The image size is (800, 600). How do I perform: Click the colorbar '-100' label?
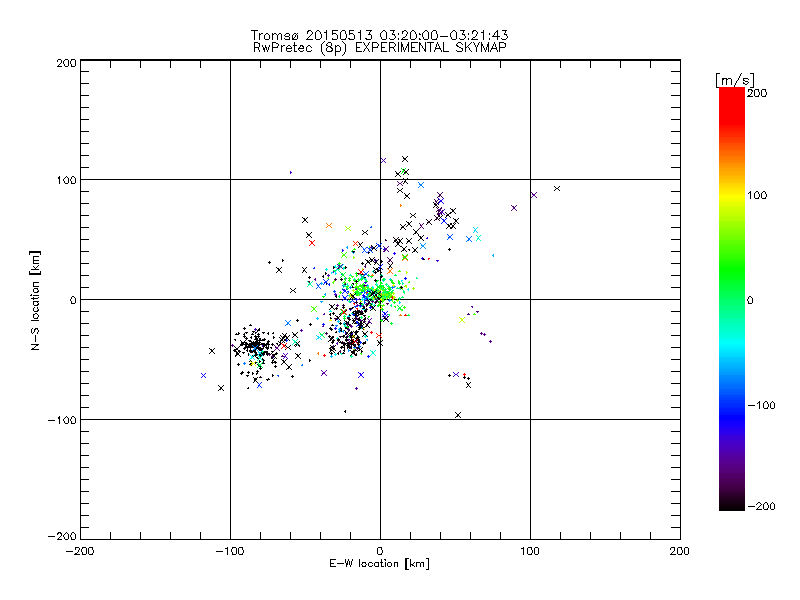(761, 405)
